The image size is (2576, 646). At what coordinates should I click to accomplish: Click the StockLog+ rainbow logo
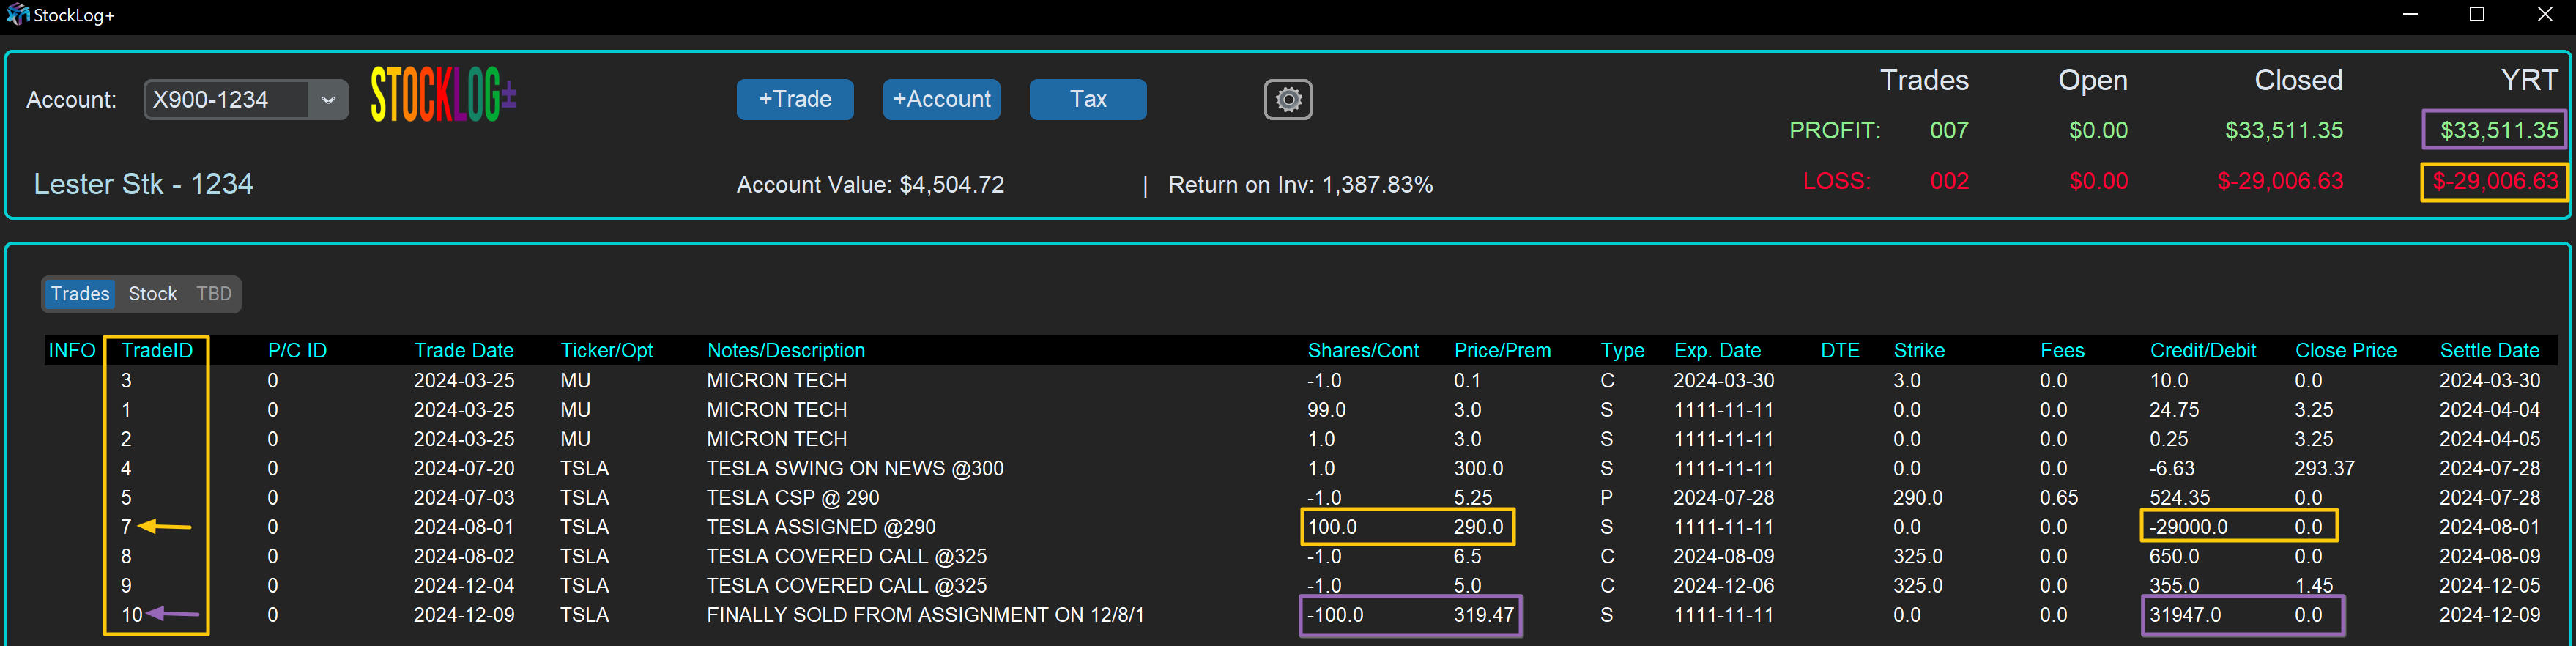pyautogui.click(x=443, y=96)
